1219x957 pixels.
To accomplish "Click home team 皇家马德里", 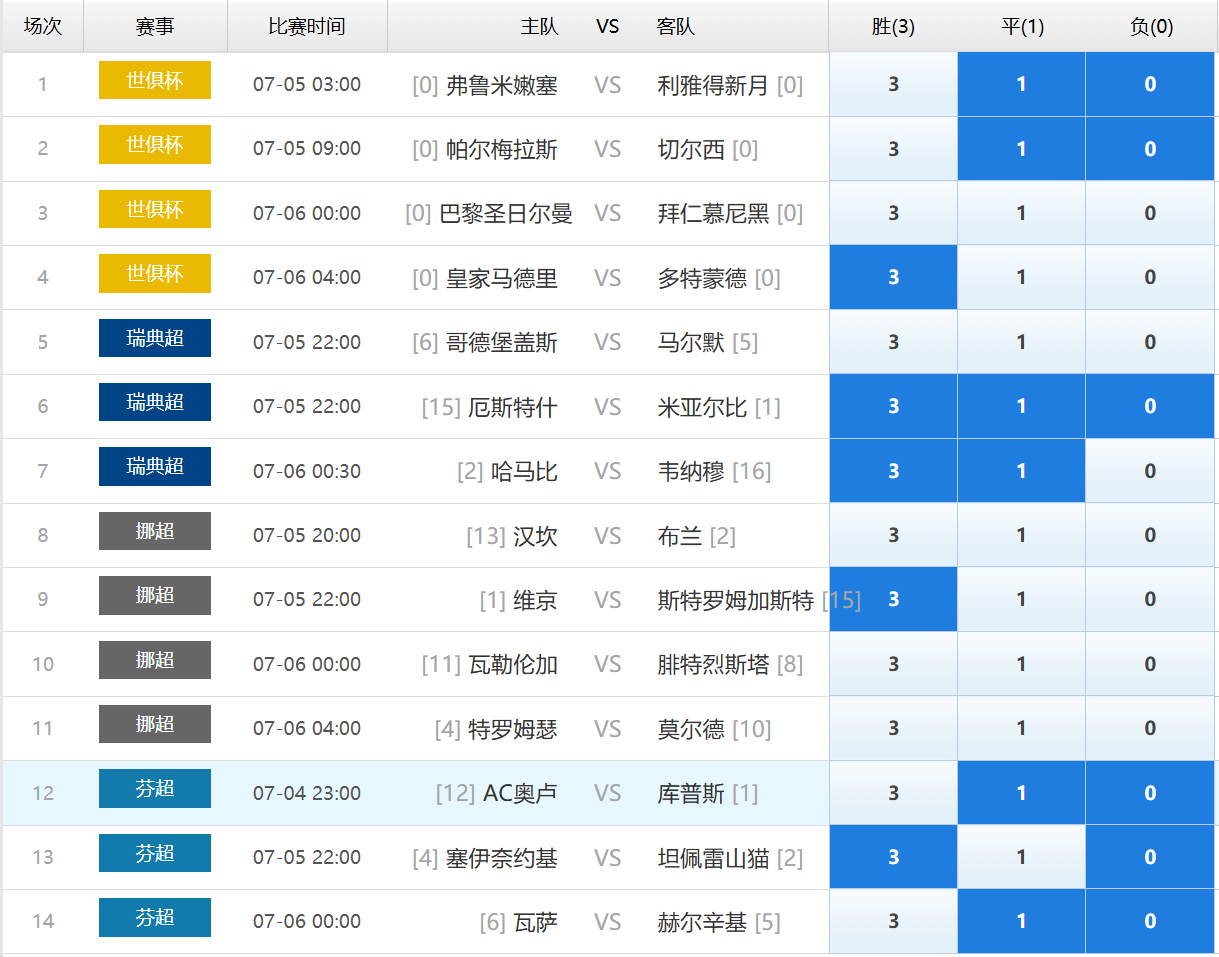I will click(x=502, y=278).
